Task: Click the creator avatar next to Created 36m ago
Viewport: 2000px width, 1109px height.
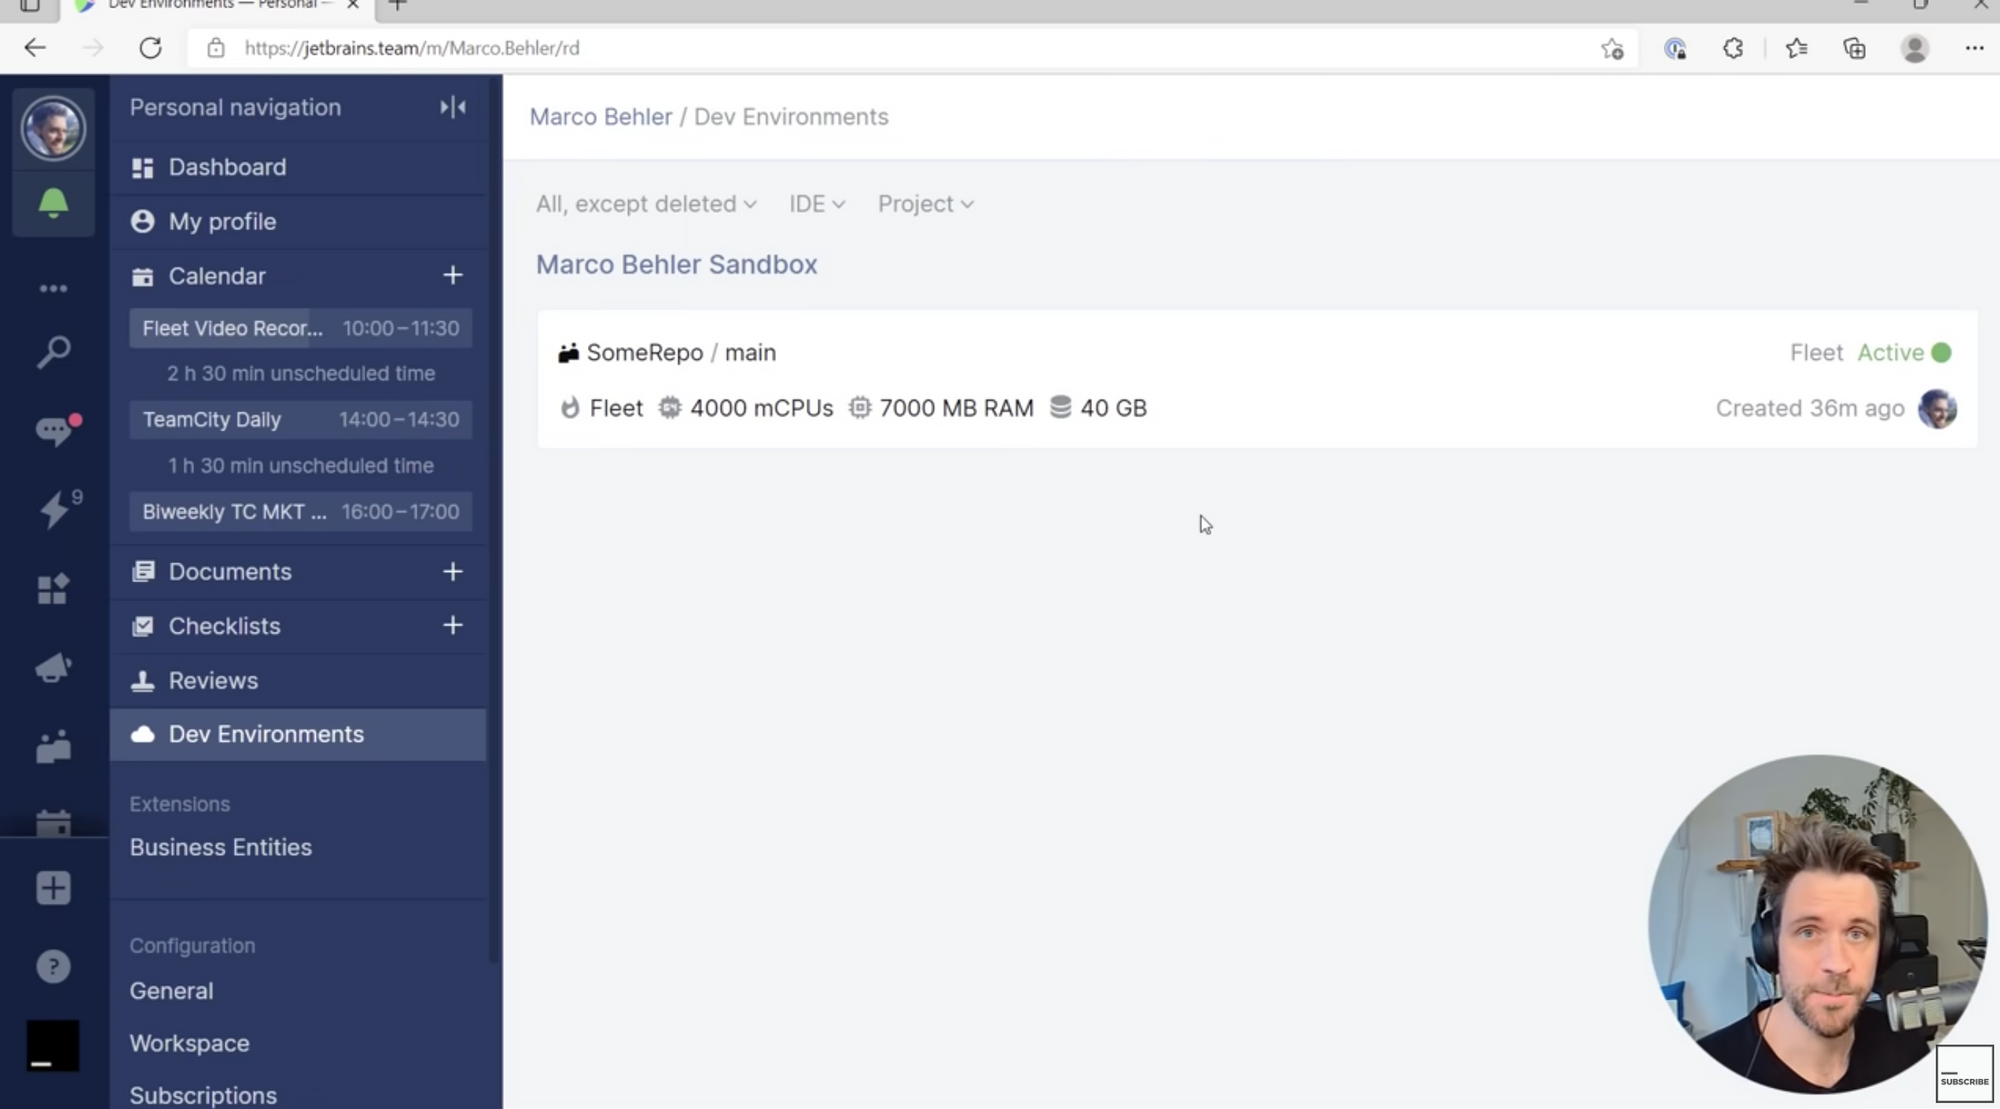Action: click(x=1937, y=408)
